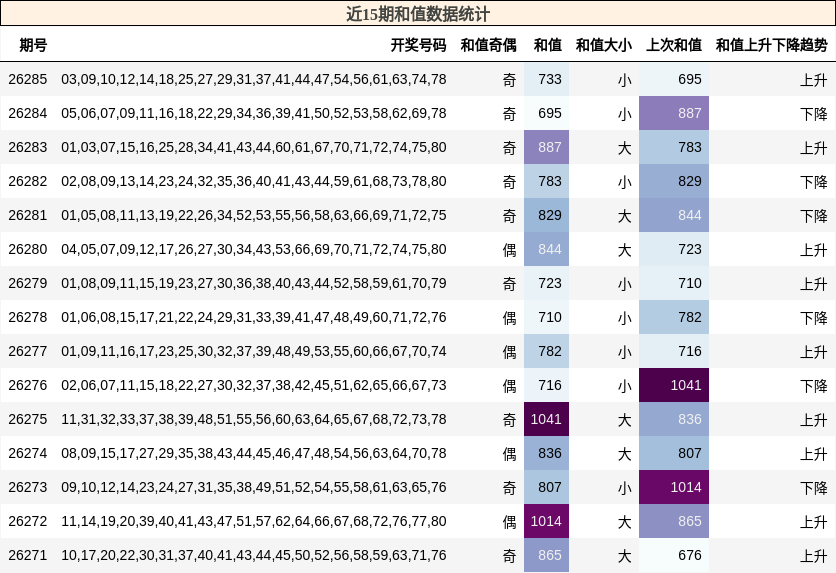
Task: Click the 下降 trend in row 26284
Action: coord(814,114)
